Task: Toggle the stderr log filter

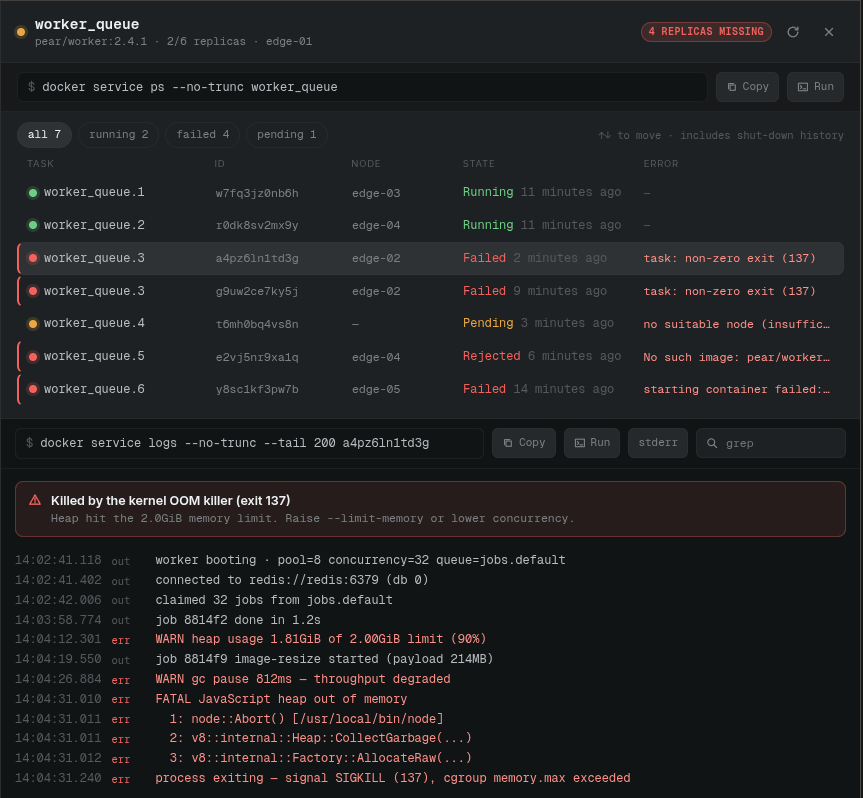Action: (x=658, y=443)
